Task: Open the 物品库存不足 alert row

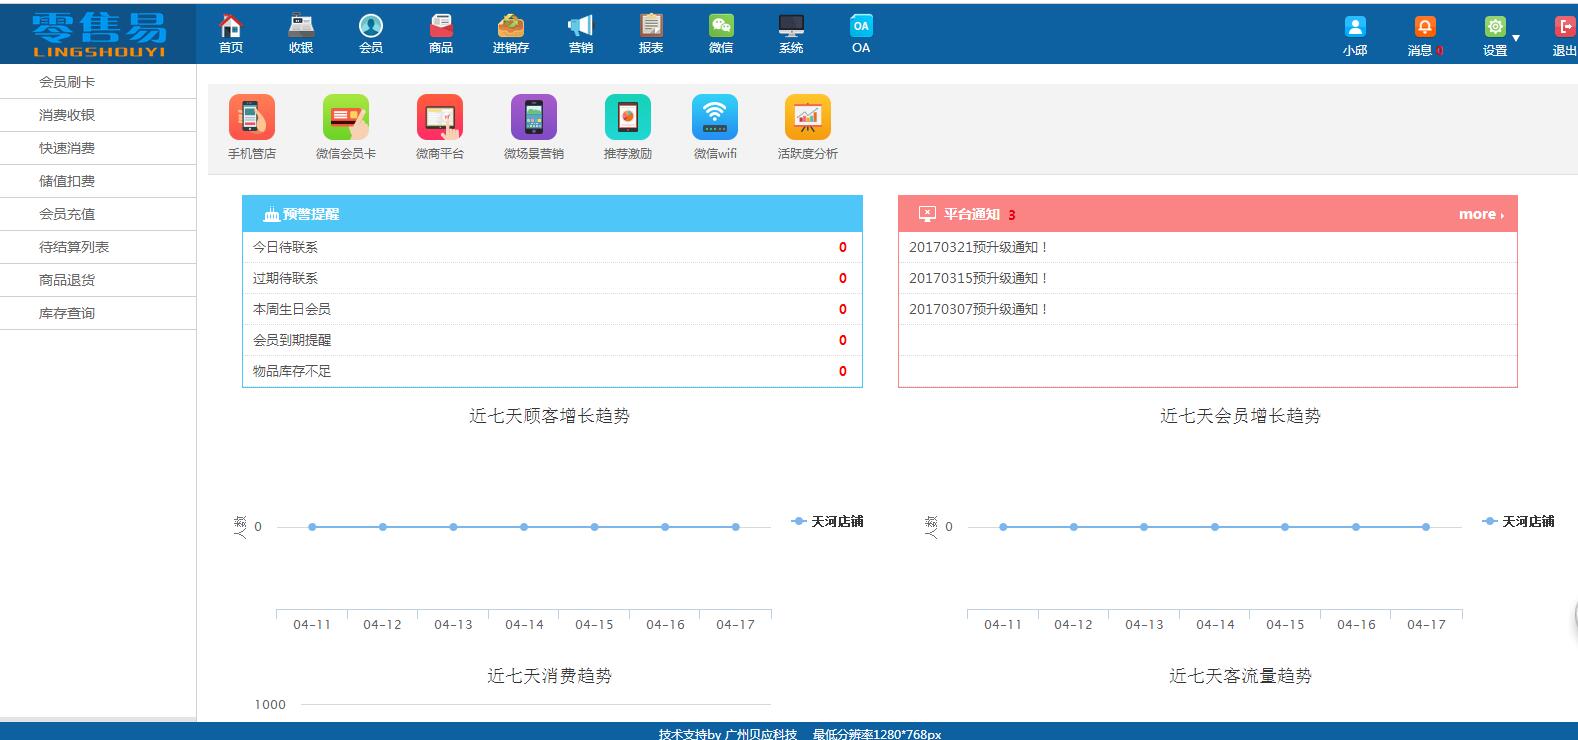Action: tap(552, 371)
